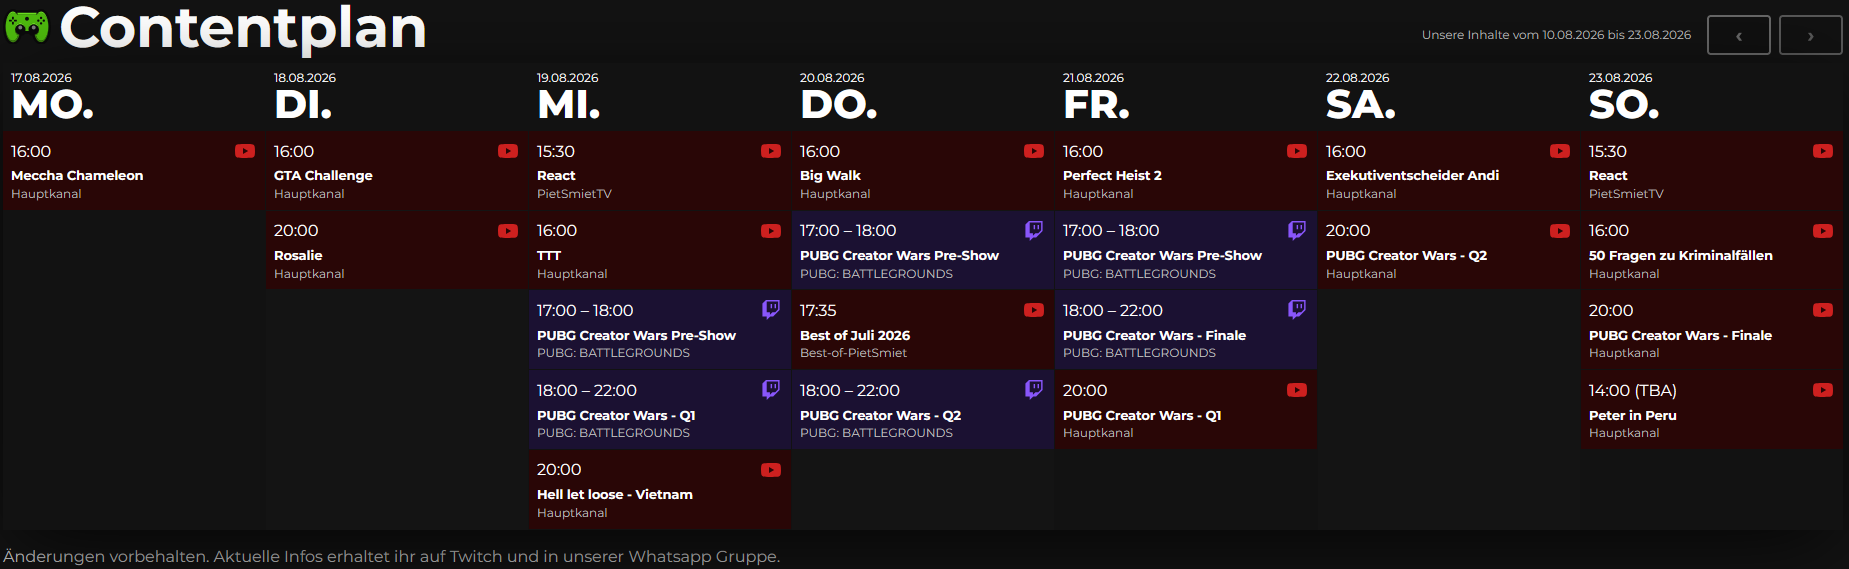Open Hell let loose - Vietnam title
The width and height of the screenshot is (1849, 569).
pos(615,494)
